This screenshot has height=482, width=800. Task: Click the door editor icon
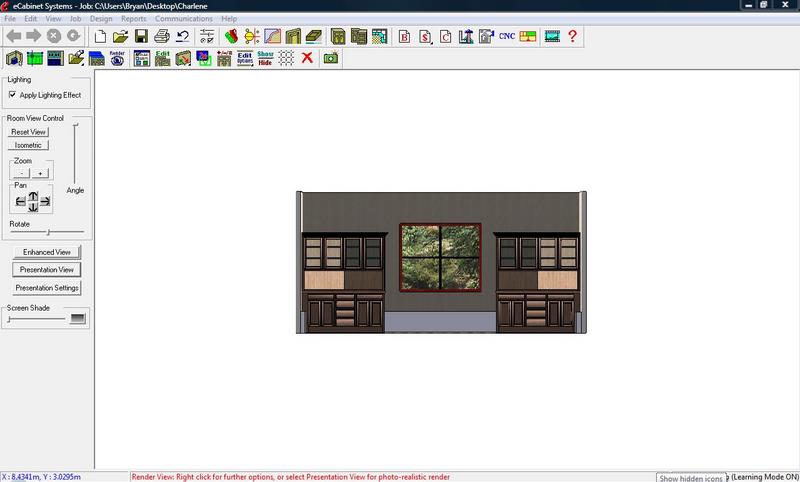[293, 36]
